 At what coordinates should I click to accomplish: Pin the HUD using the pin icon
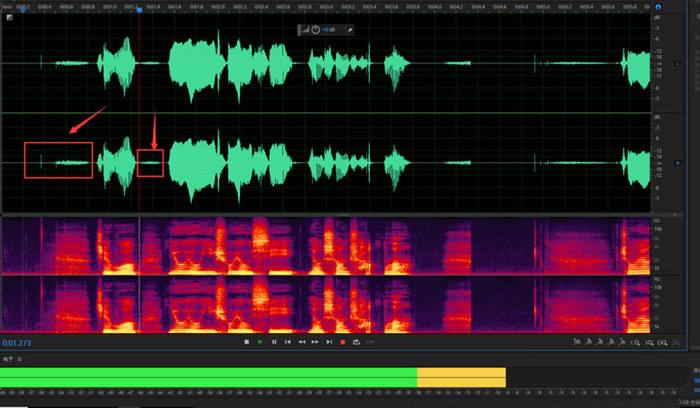(350, 30)
